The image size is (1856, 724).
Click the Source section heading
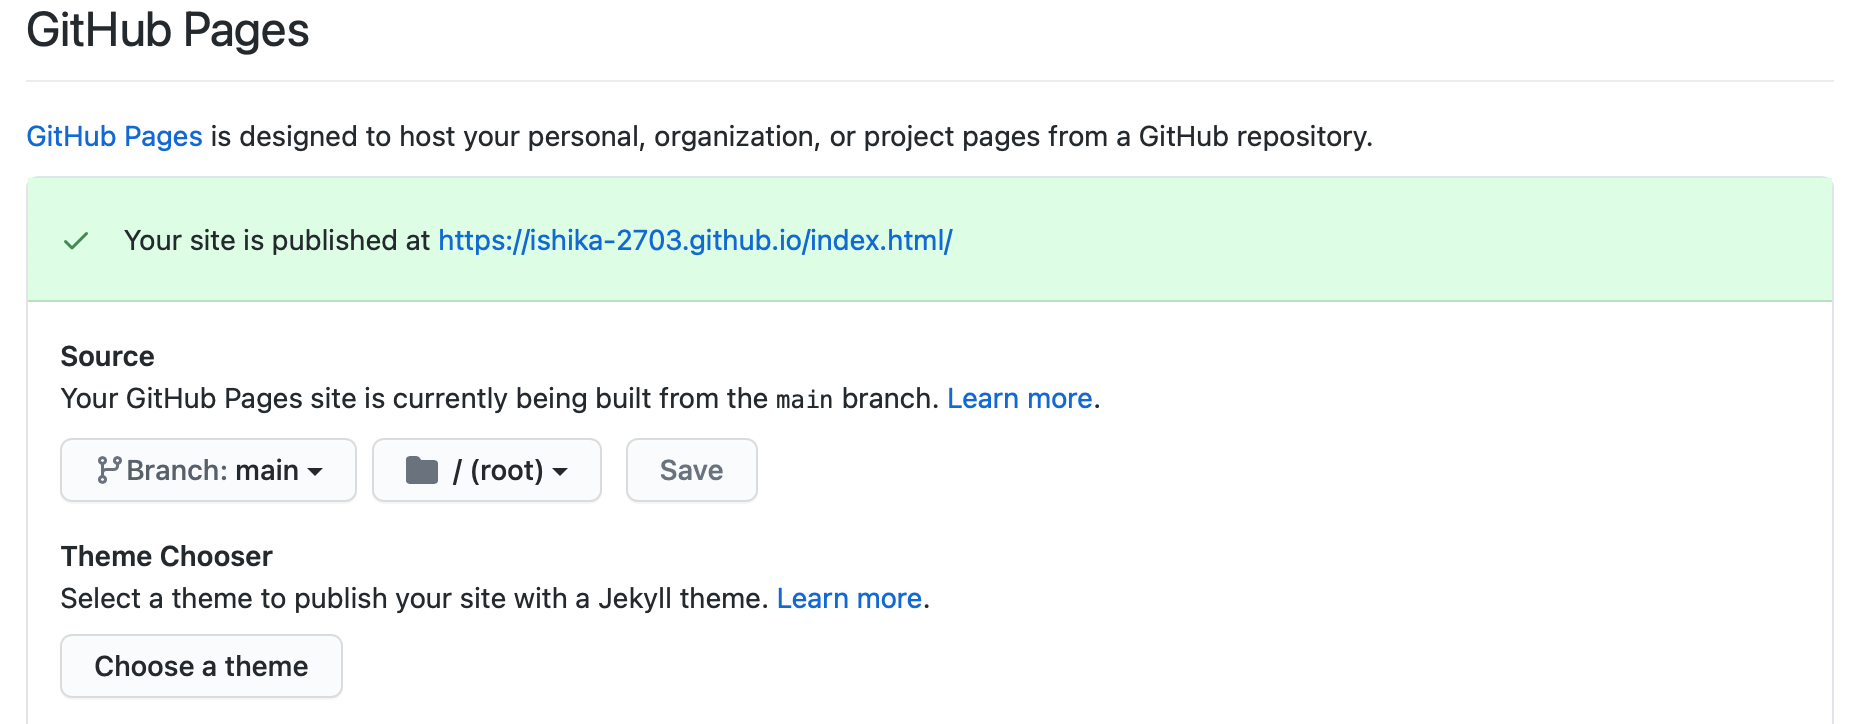pos(107,357)
